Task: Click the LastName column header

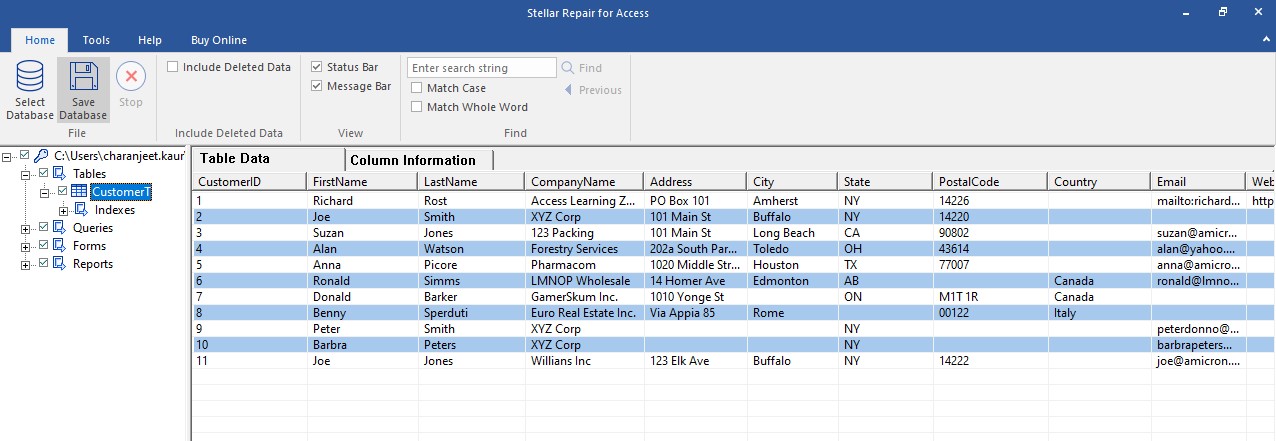Action: coord(471,182)
